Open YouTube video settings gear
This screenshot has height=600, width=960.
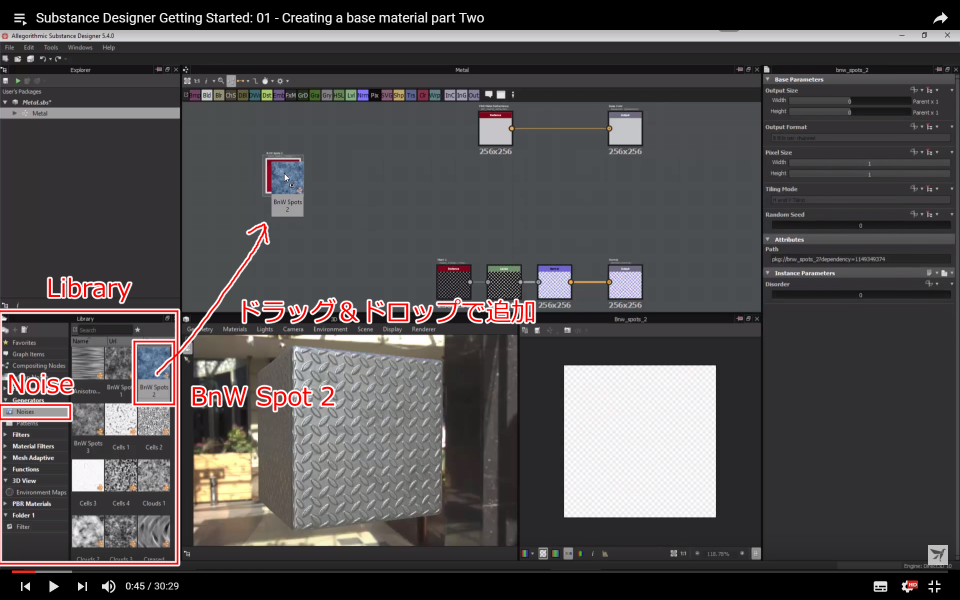(x=909, y=586)
